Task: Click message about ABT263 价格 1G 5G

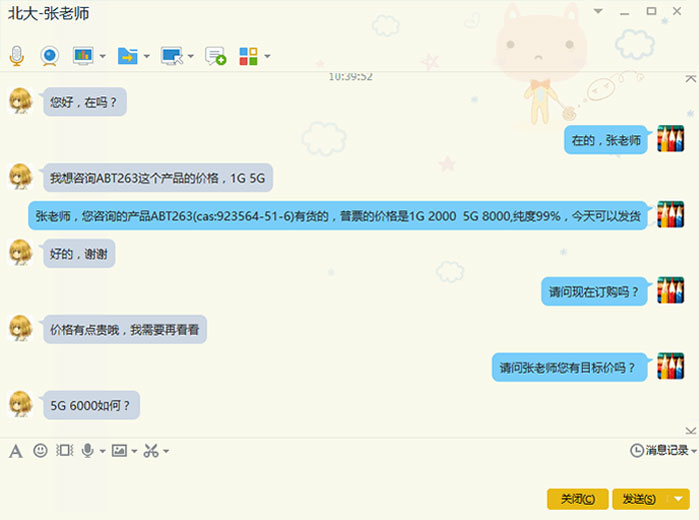Action: pyautogui.click(x=158, y=178)
